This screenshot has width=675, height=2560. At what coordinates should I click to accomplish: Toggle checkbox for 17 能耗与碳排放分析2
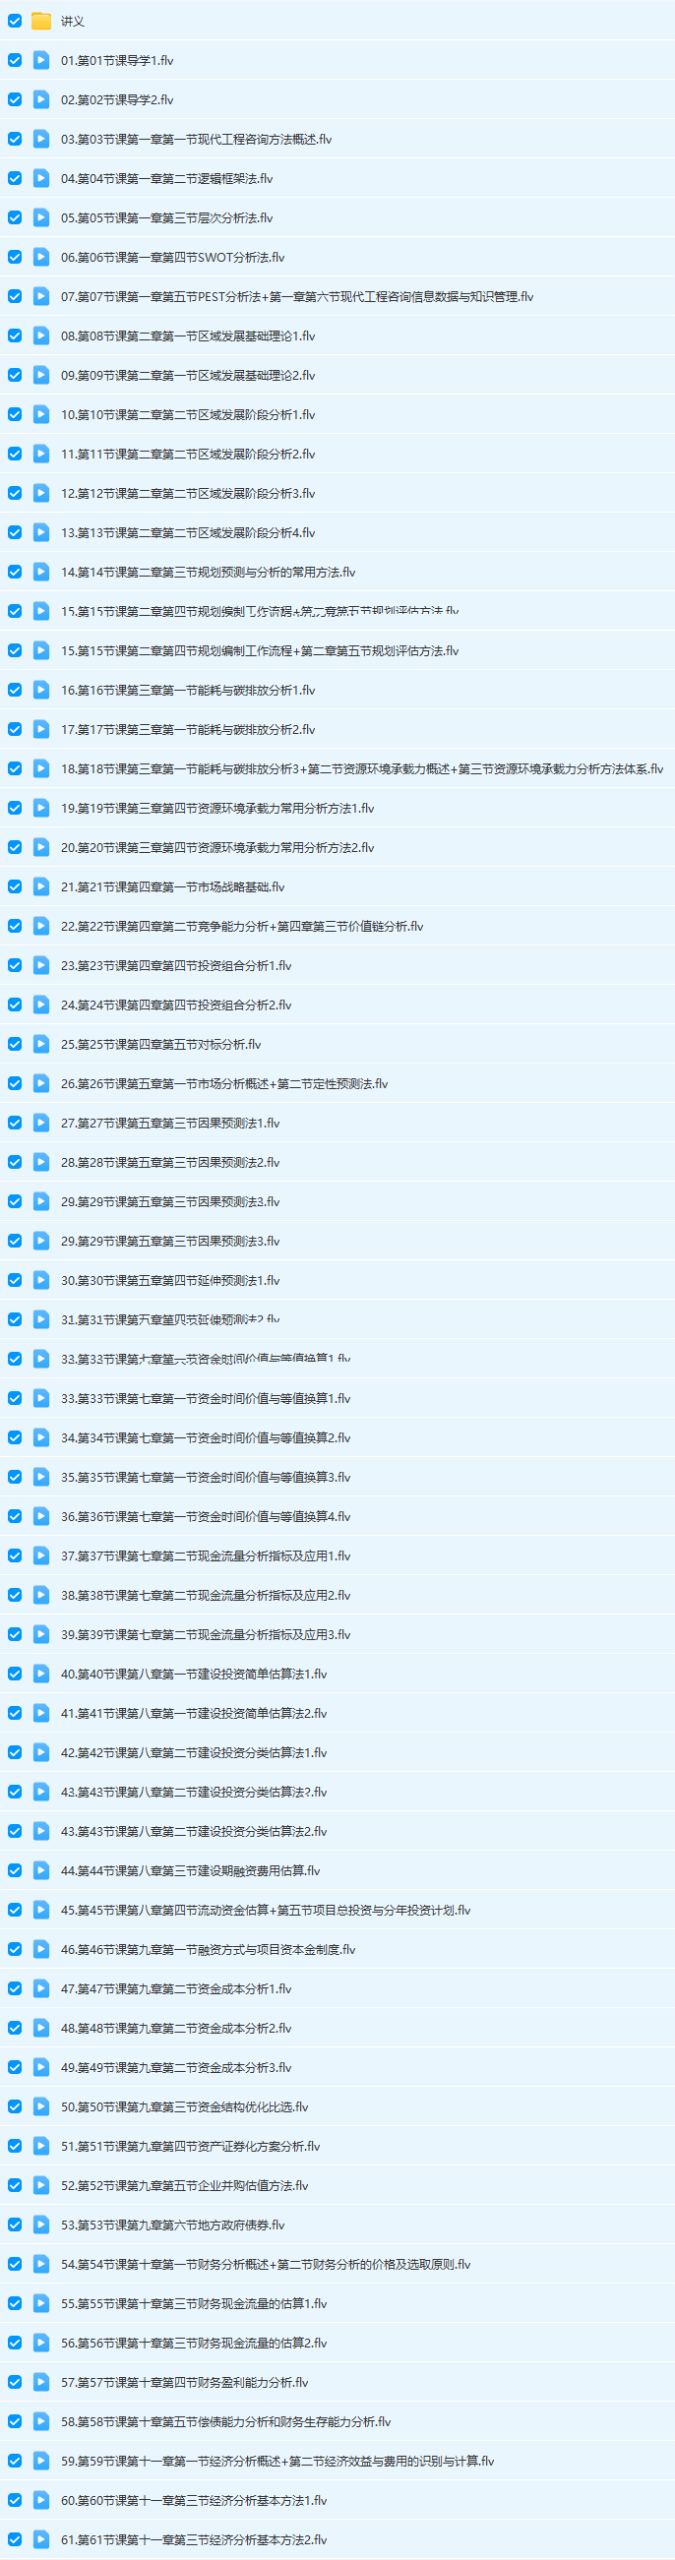(x=15, y=730)
